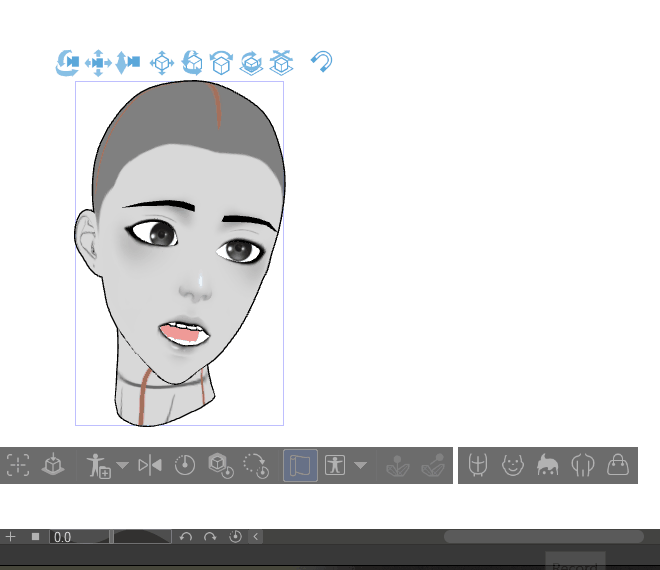Select the camera rotate manipulator icon
This screenshot has width=660, height=570.
coord(67,63)
